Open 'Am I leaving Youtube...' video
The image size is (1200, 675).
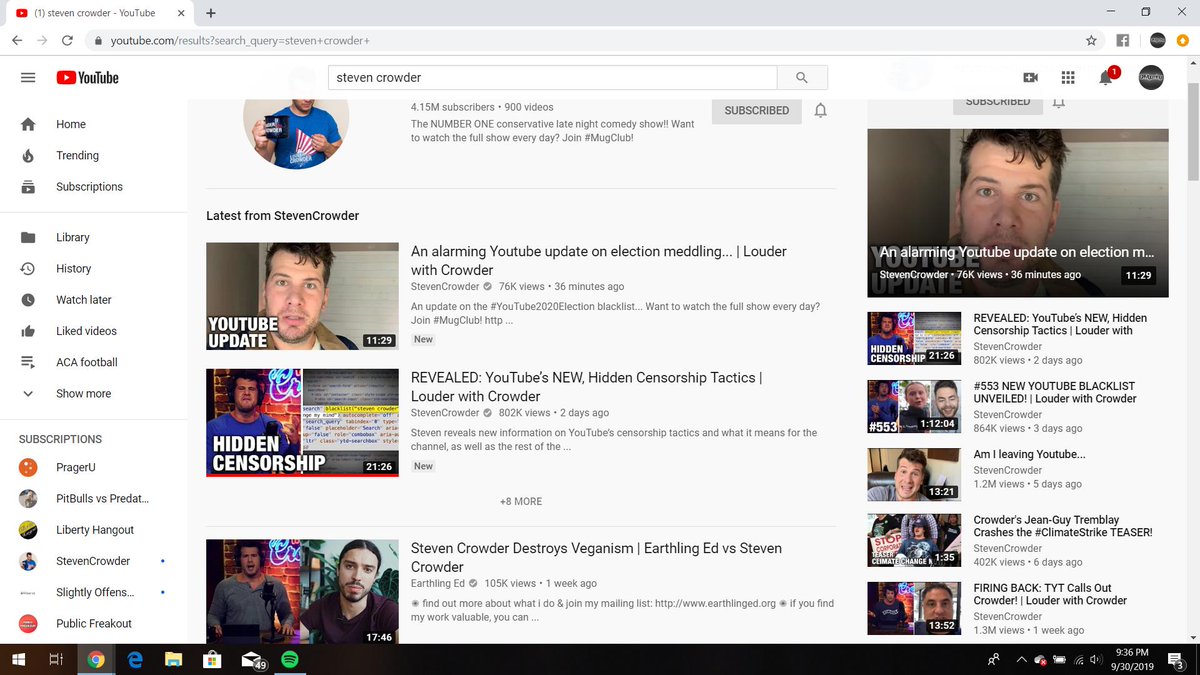[1029, 454]
